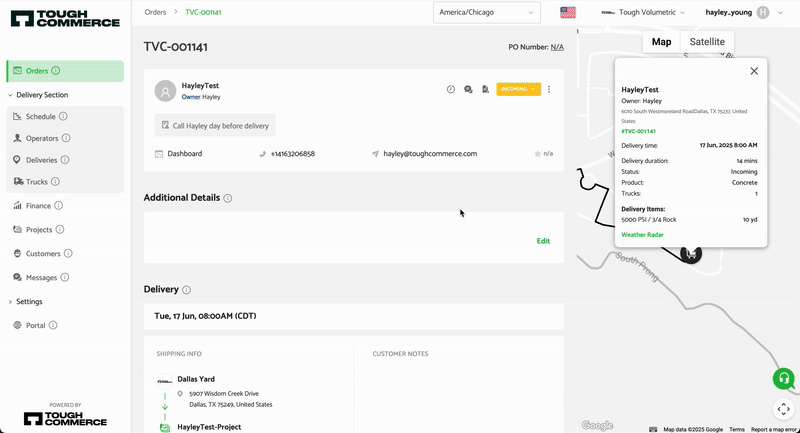Click the US flag language icon
Image resolution: width=800 pixels, height=433 pixels.
point(569,13)
